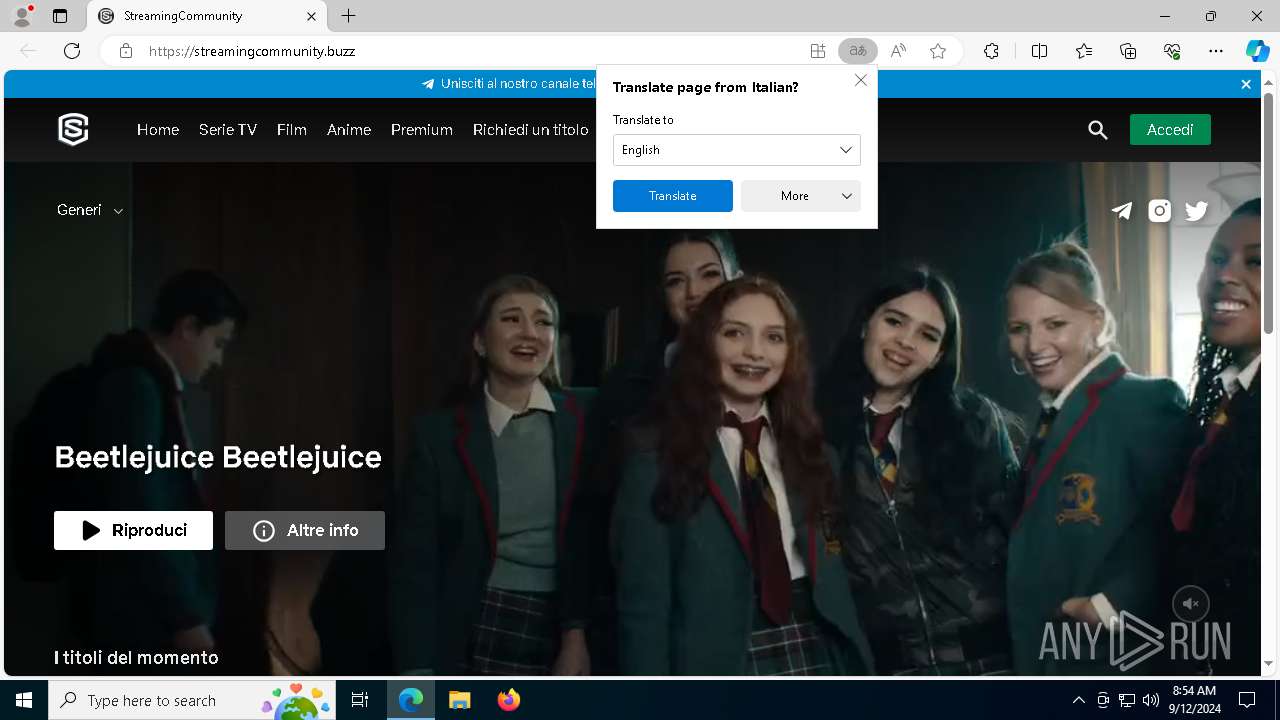
Task: View site information lock icon
Action: tap(126, 51)
